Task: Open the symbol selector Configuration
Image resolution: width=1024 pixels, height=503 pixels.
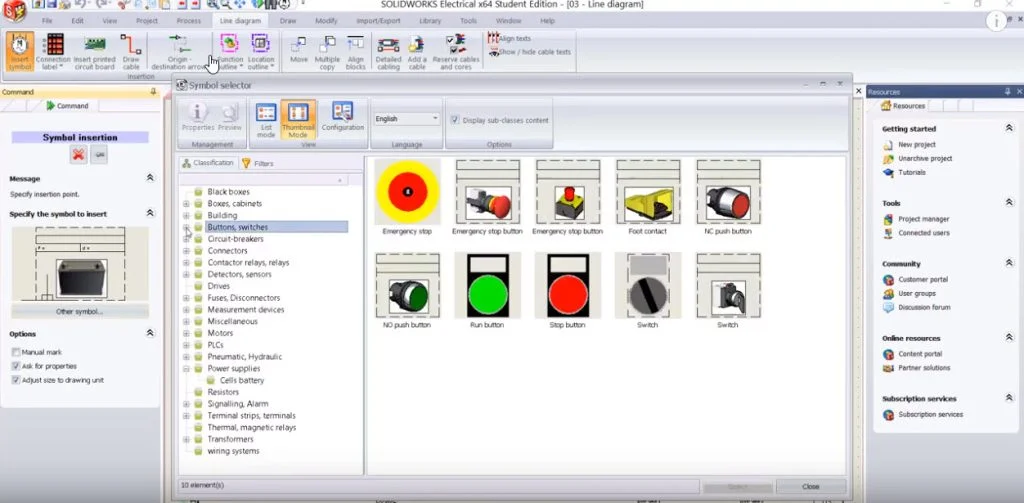Action: click(342, 118)
